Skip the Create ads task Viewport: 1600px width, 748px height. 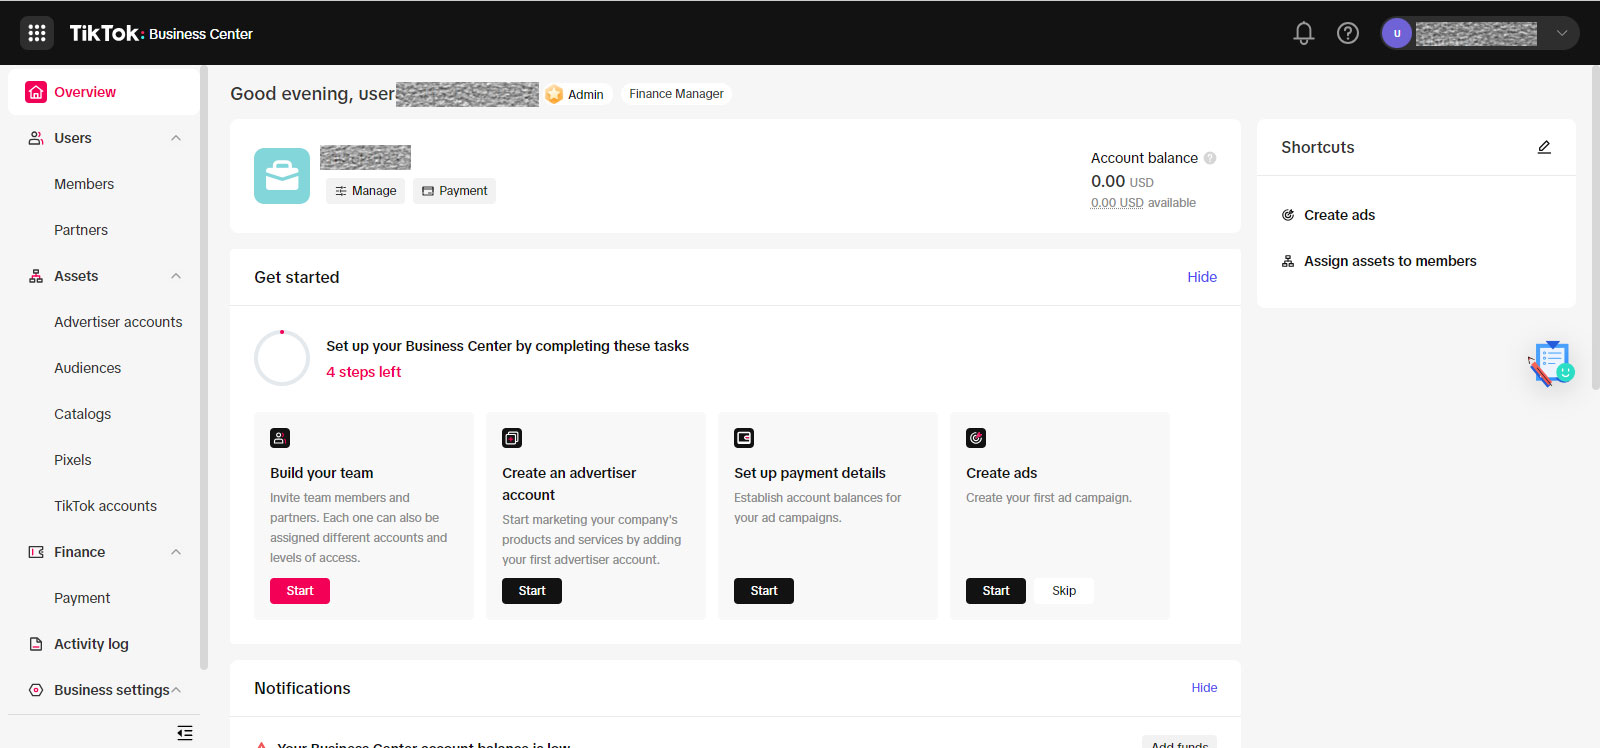tap(1064, 591)
